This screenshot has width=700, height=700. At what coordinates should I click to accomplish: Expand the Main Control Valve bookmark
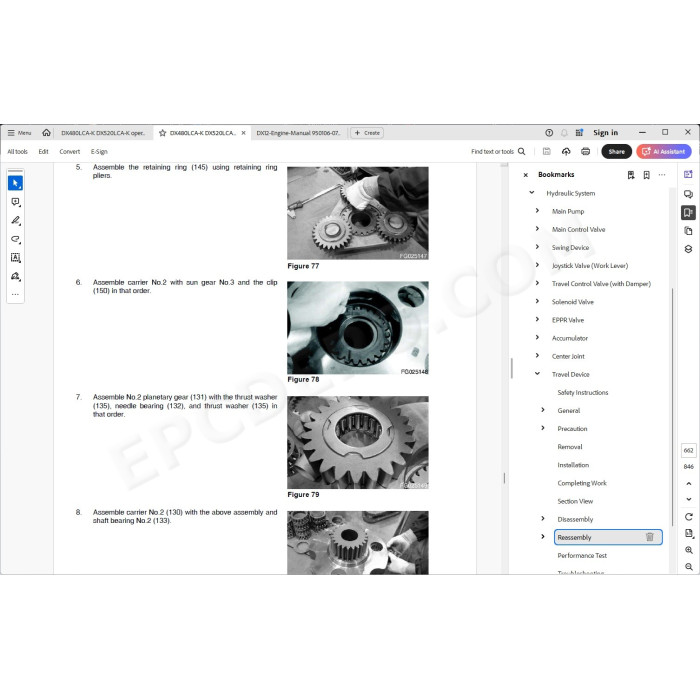537,229
